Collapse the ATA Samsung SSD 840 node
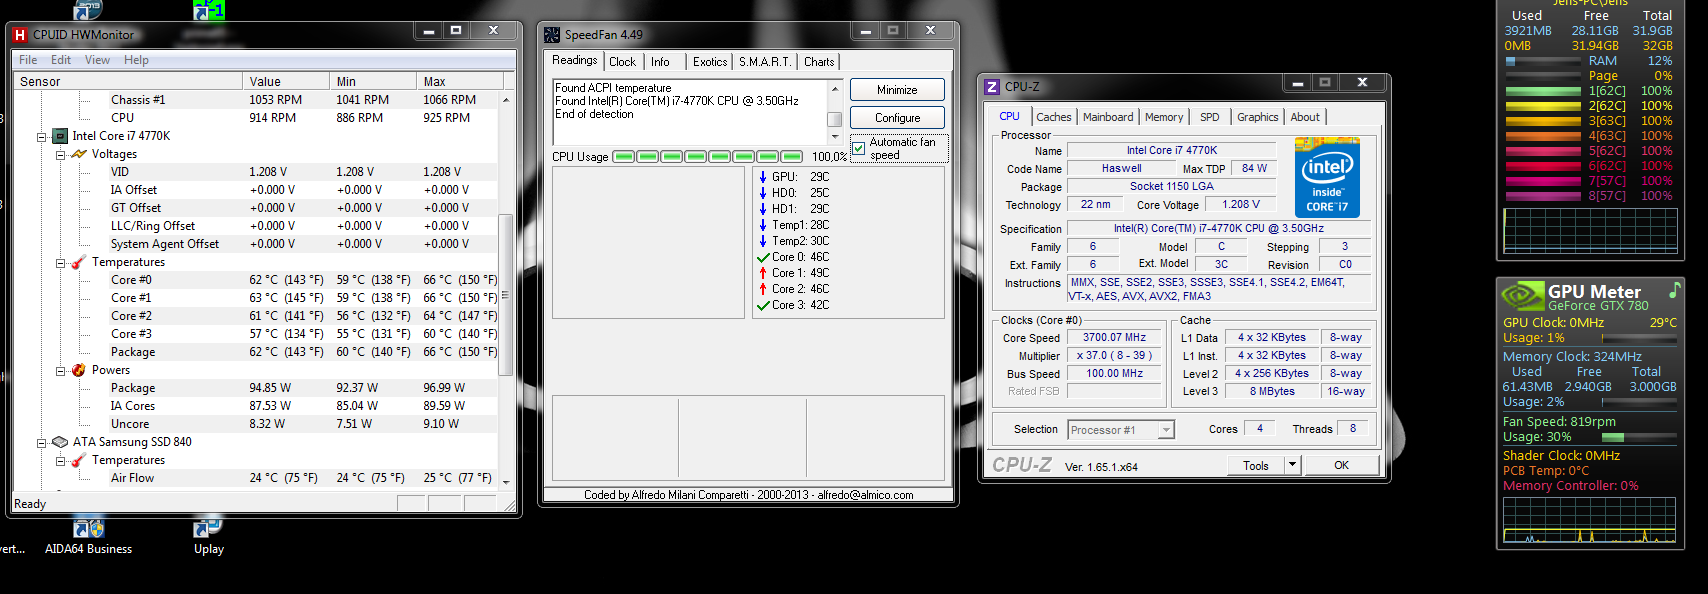This screenshot has width=1708, height=594. pos(42,442)
